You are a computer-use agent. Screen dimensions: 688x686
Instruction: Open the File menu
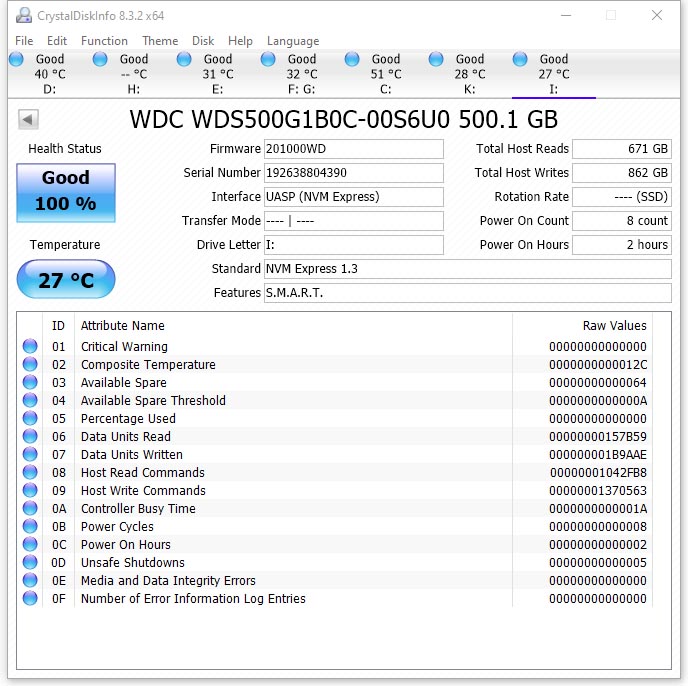click(x=24, y=41)
